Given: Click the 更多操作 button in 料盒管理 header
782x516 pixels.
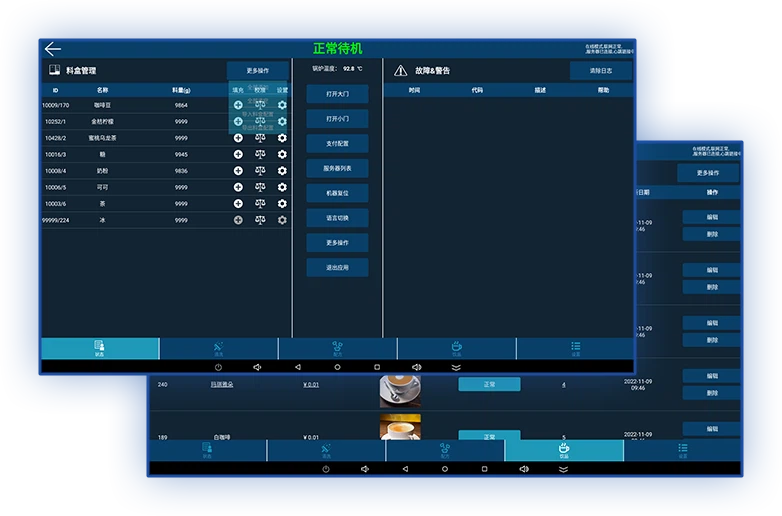Looking at the screenshot, I should (x=258, y=71).
